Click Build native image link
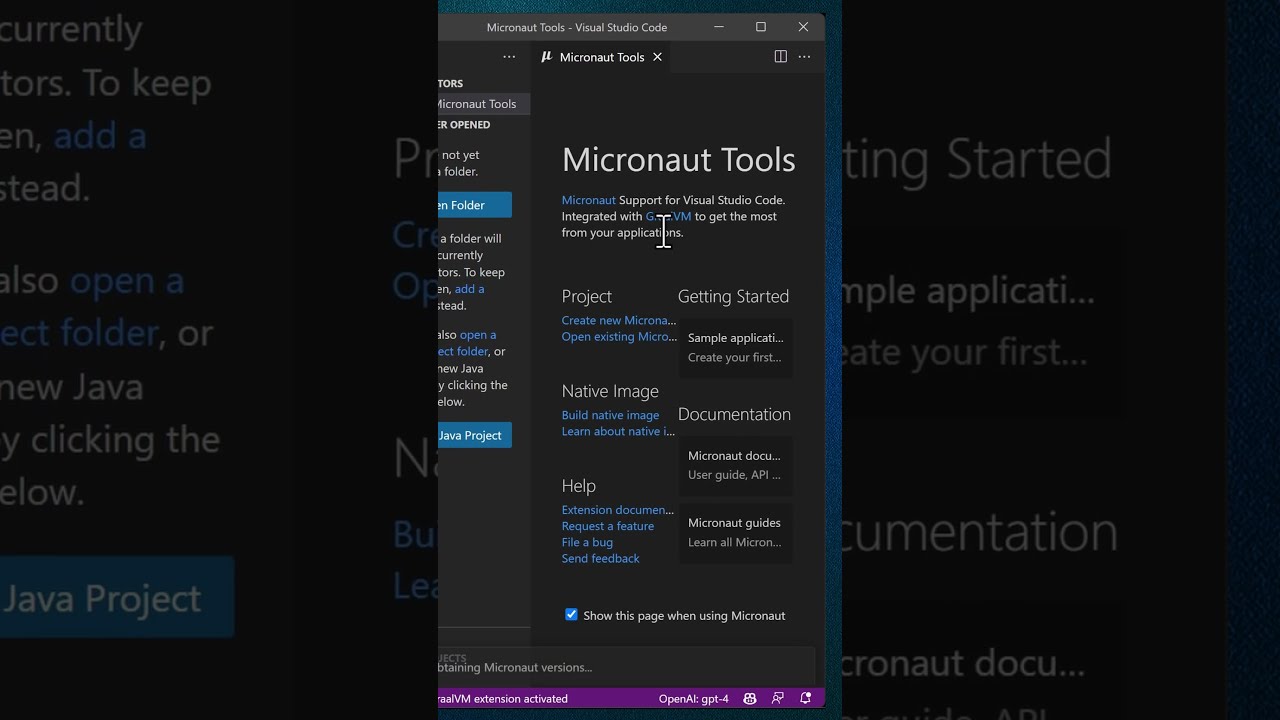This screenshot has width=1280, height=720. point(610,415)
